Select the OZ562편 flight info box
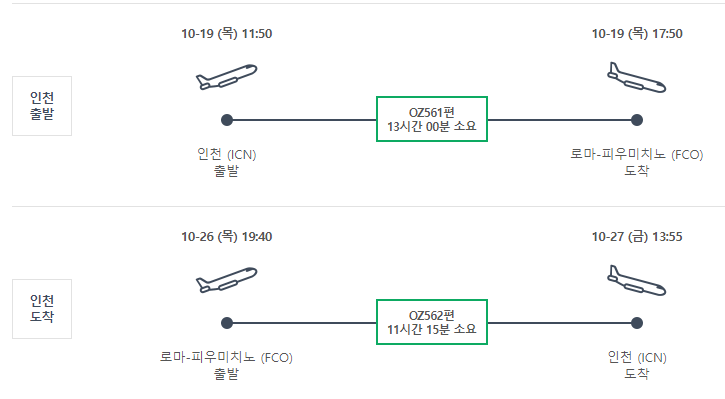The height and width of the screenshot is (399, 725). pos(432,322)
